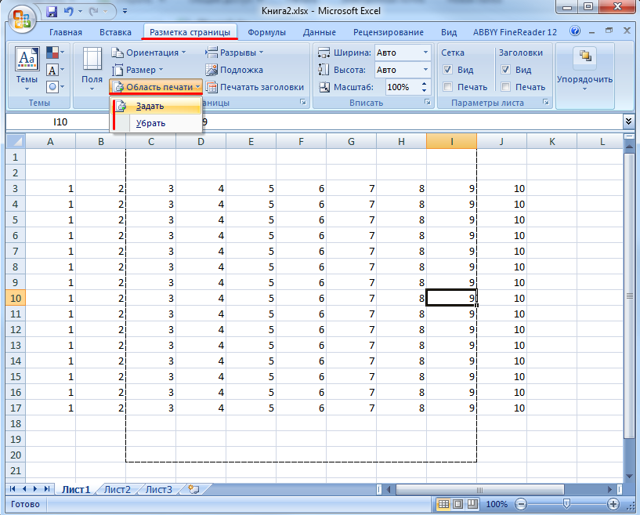Click the Масштаб 100% input field
640x515 pixels.
click(x=402, y=87)
